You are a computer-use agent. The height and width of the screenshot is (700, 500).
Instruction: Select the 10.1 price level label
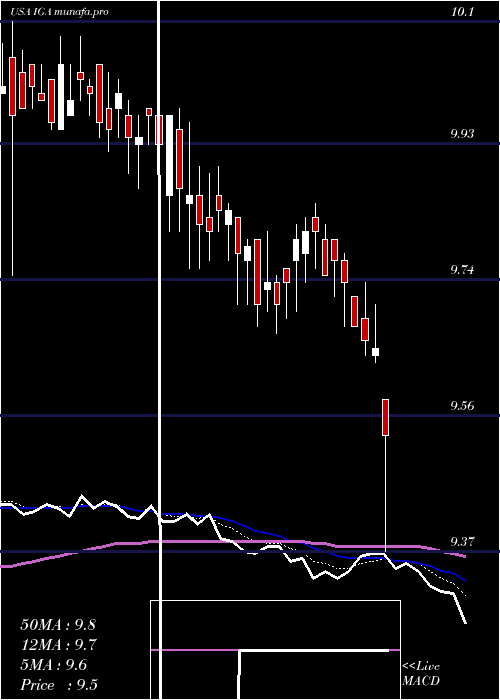(x=462, y=12)
